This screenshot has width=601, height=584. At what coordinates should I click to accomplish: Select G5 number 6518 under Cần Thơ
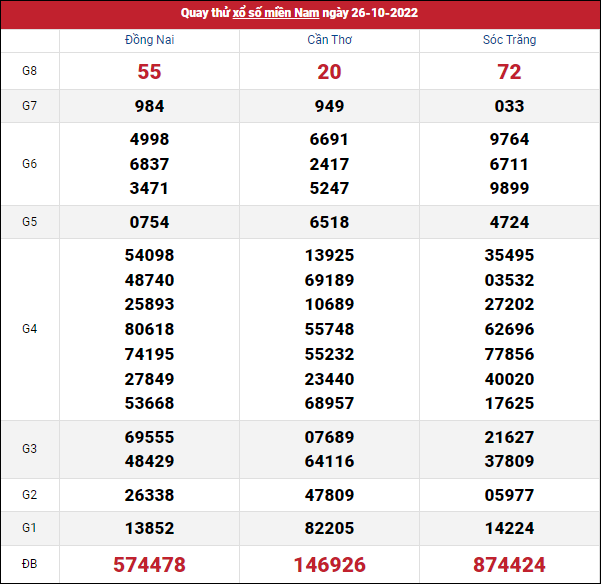(329, 222)
